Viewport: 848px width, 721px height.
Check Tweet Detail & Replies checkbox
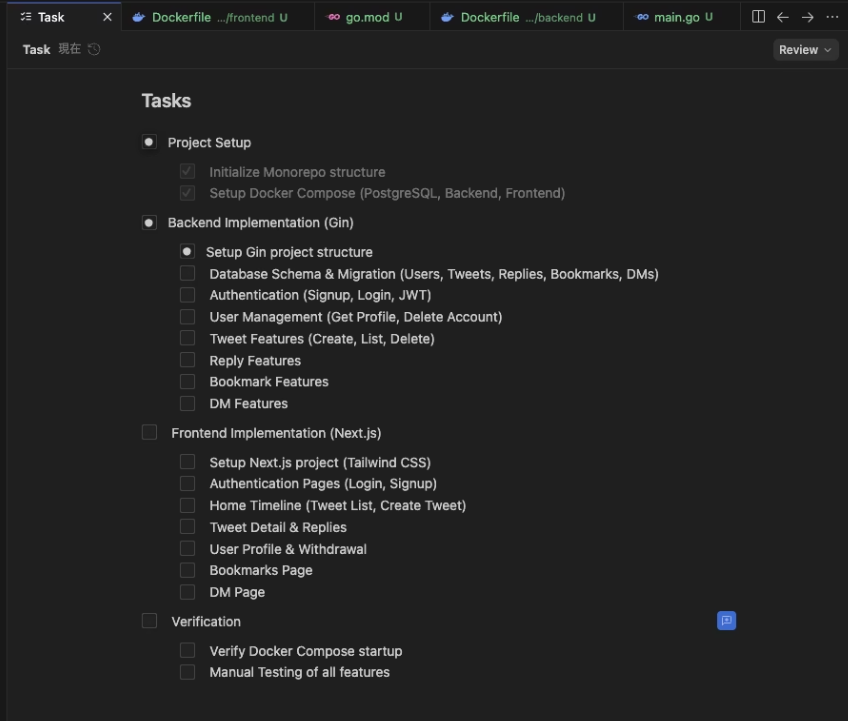click(x=187, y=527)
